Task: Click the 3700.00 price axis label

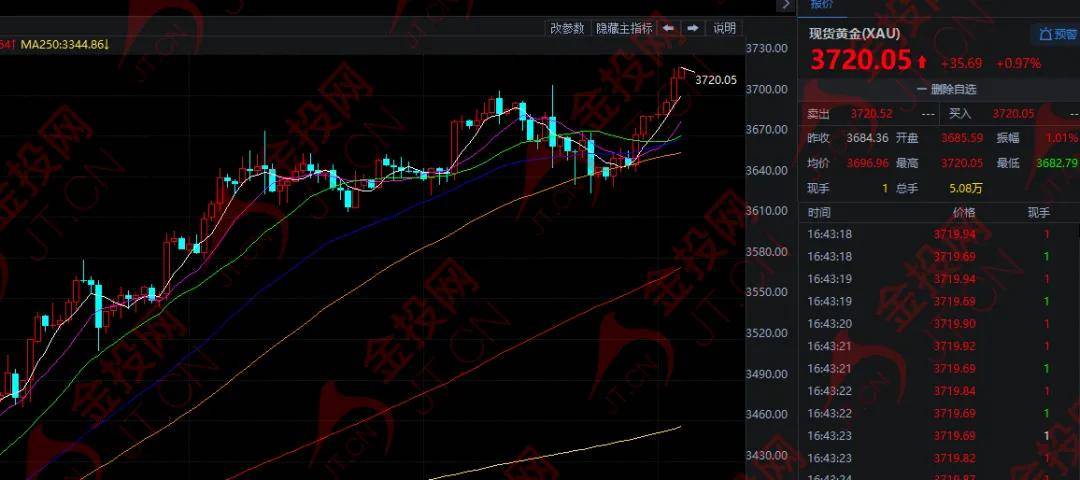Action: point(767,89)
